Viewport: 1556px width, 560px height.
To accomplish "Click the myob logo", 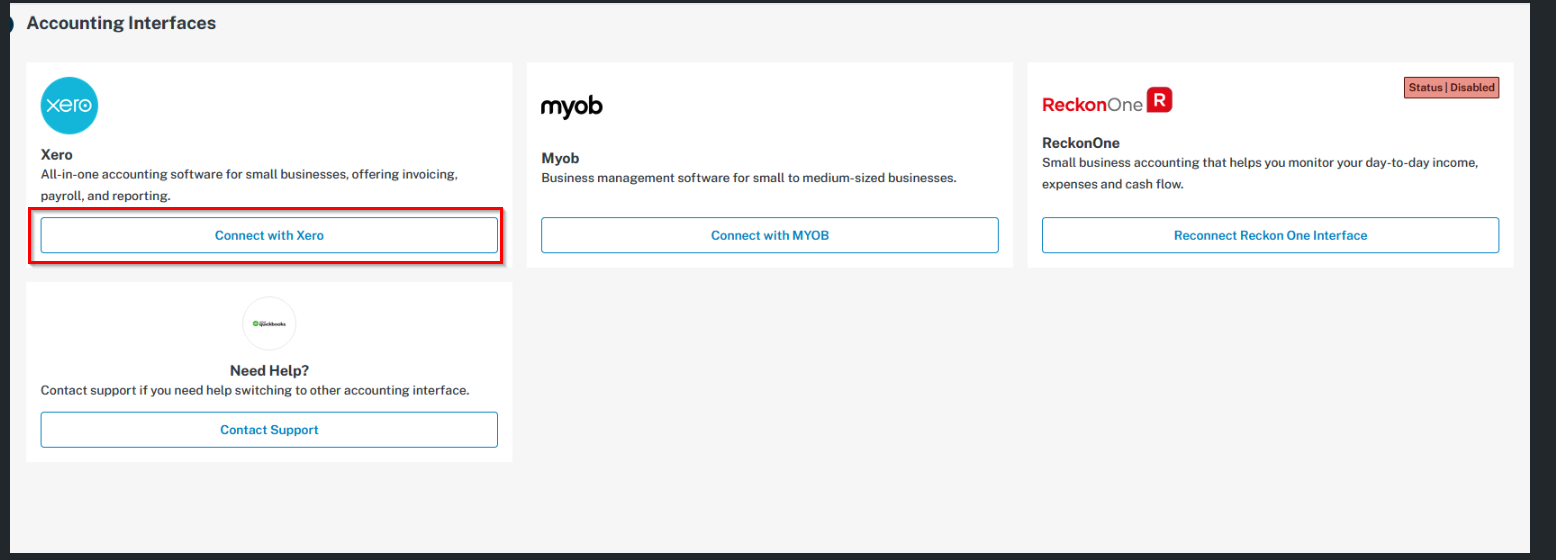I will coord(571,106).
